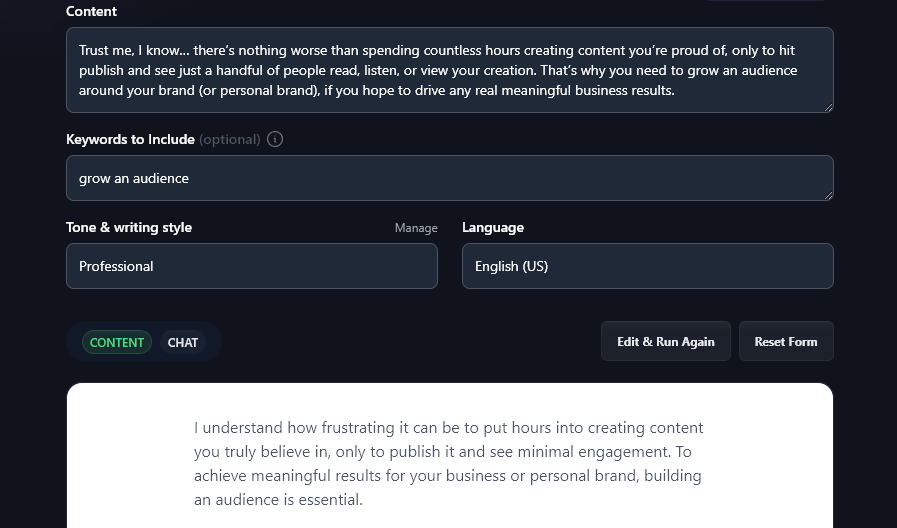The image size is (897, 528).
Task: Click the Edit & Run Again button
Action: pyautogui.click(x=665, y=341)
